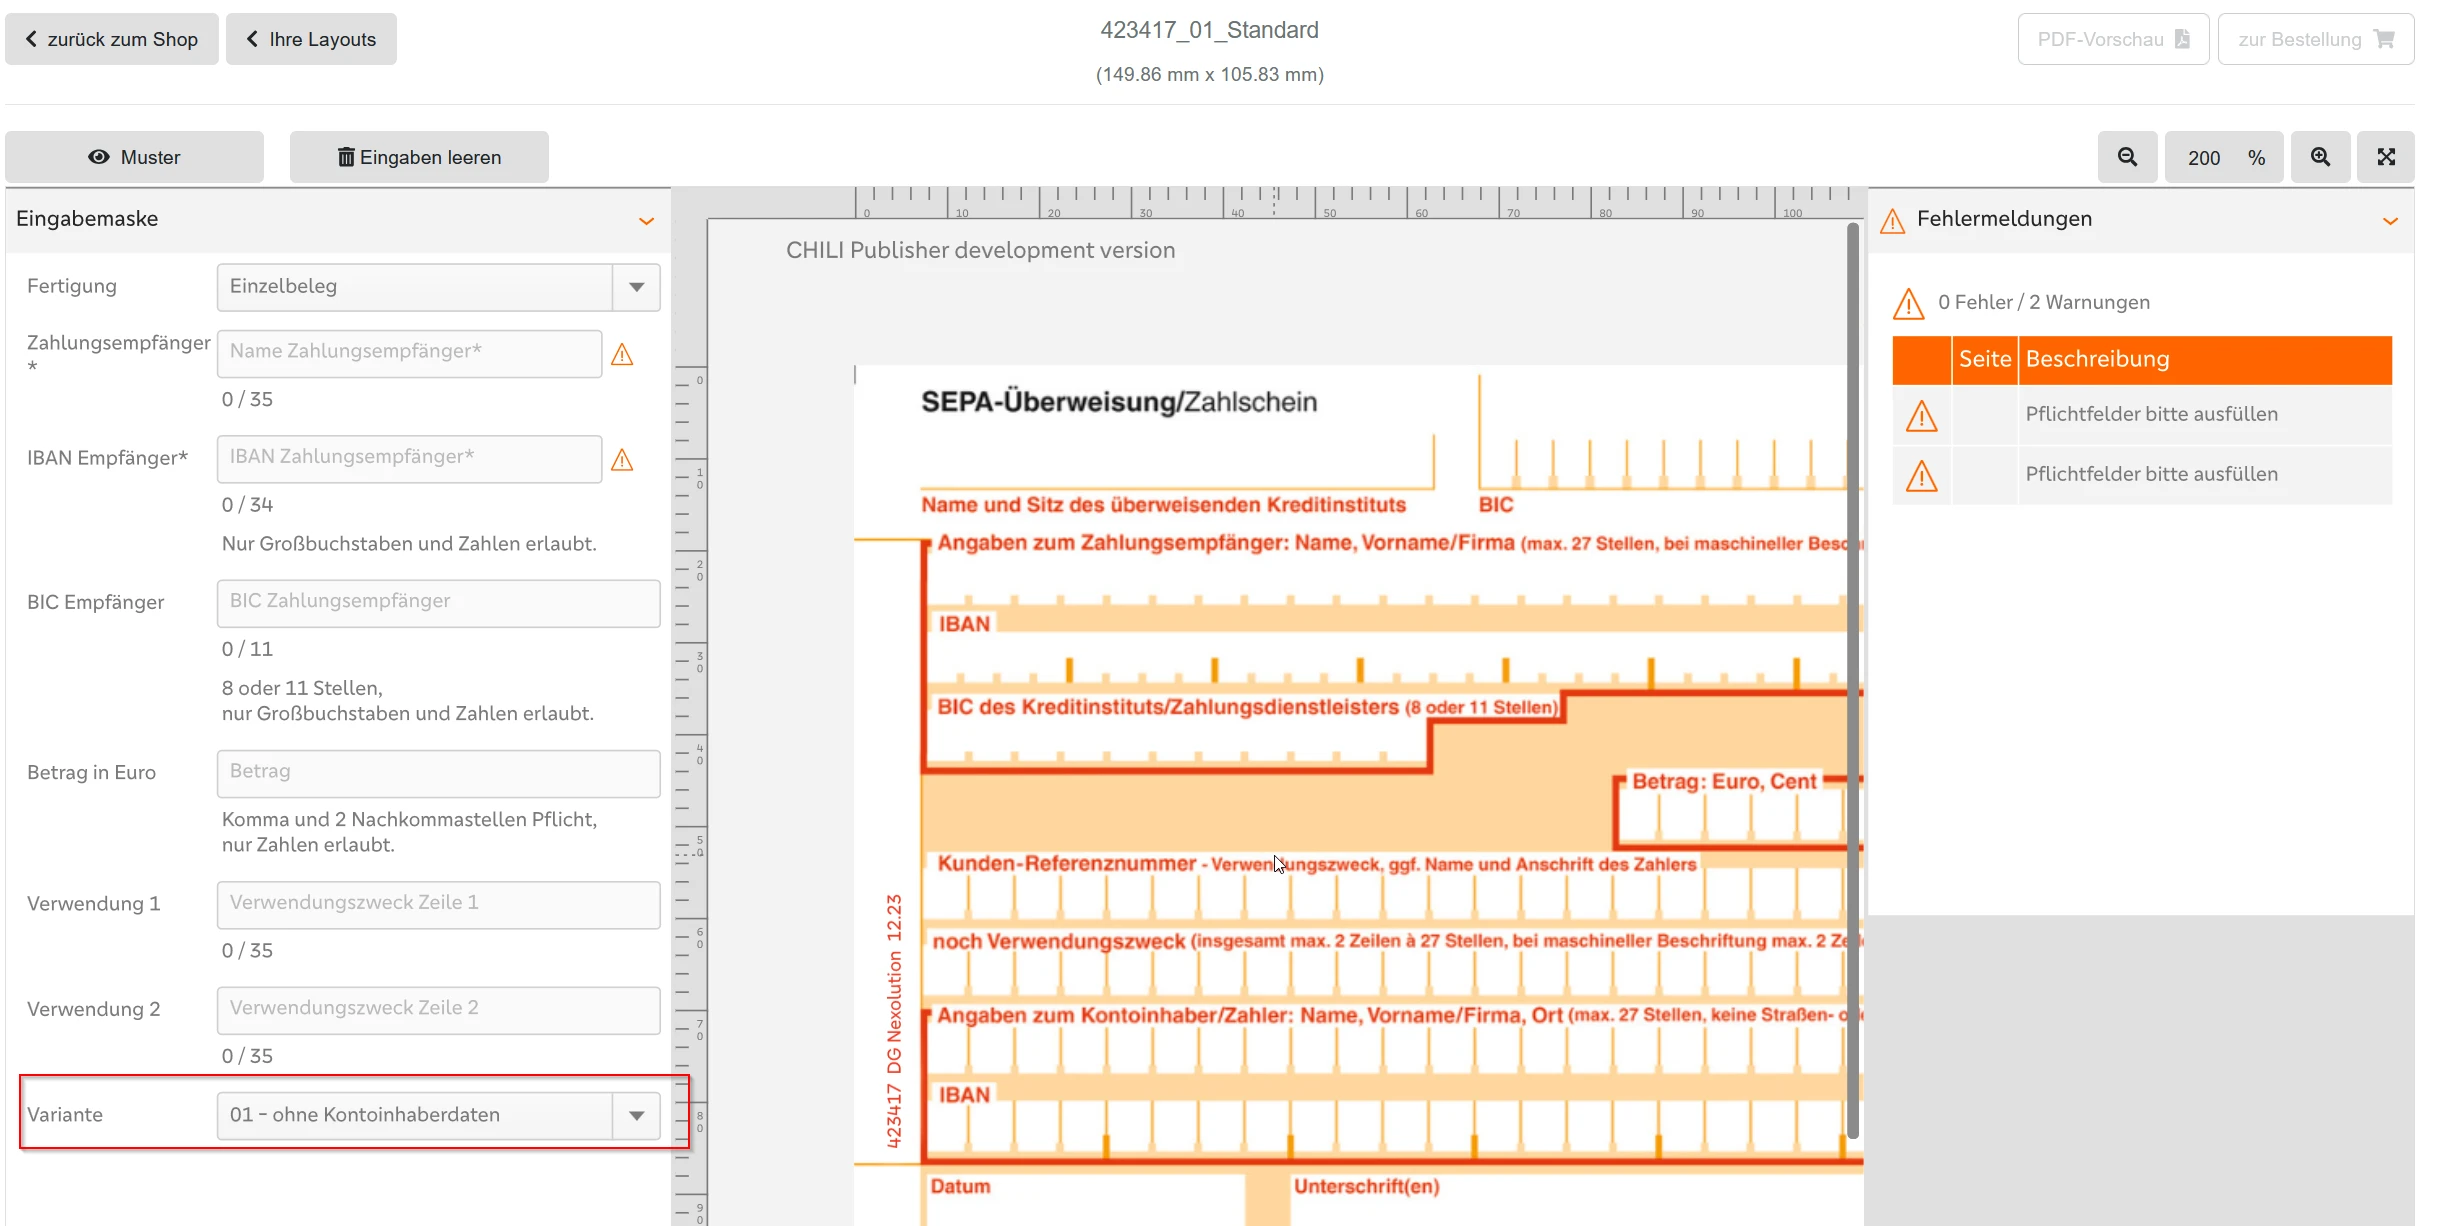Click the Betrag input field
The image size is (2442, 1226).
click(x=438, y=772)
